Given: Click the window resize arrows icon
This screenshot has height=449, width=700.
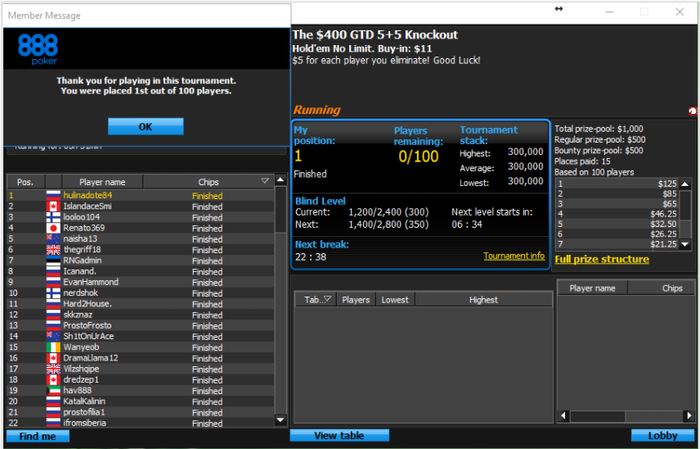Looking at the screenshot, I should click(x=558, y=9).
